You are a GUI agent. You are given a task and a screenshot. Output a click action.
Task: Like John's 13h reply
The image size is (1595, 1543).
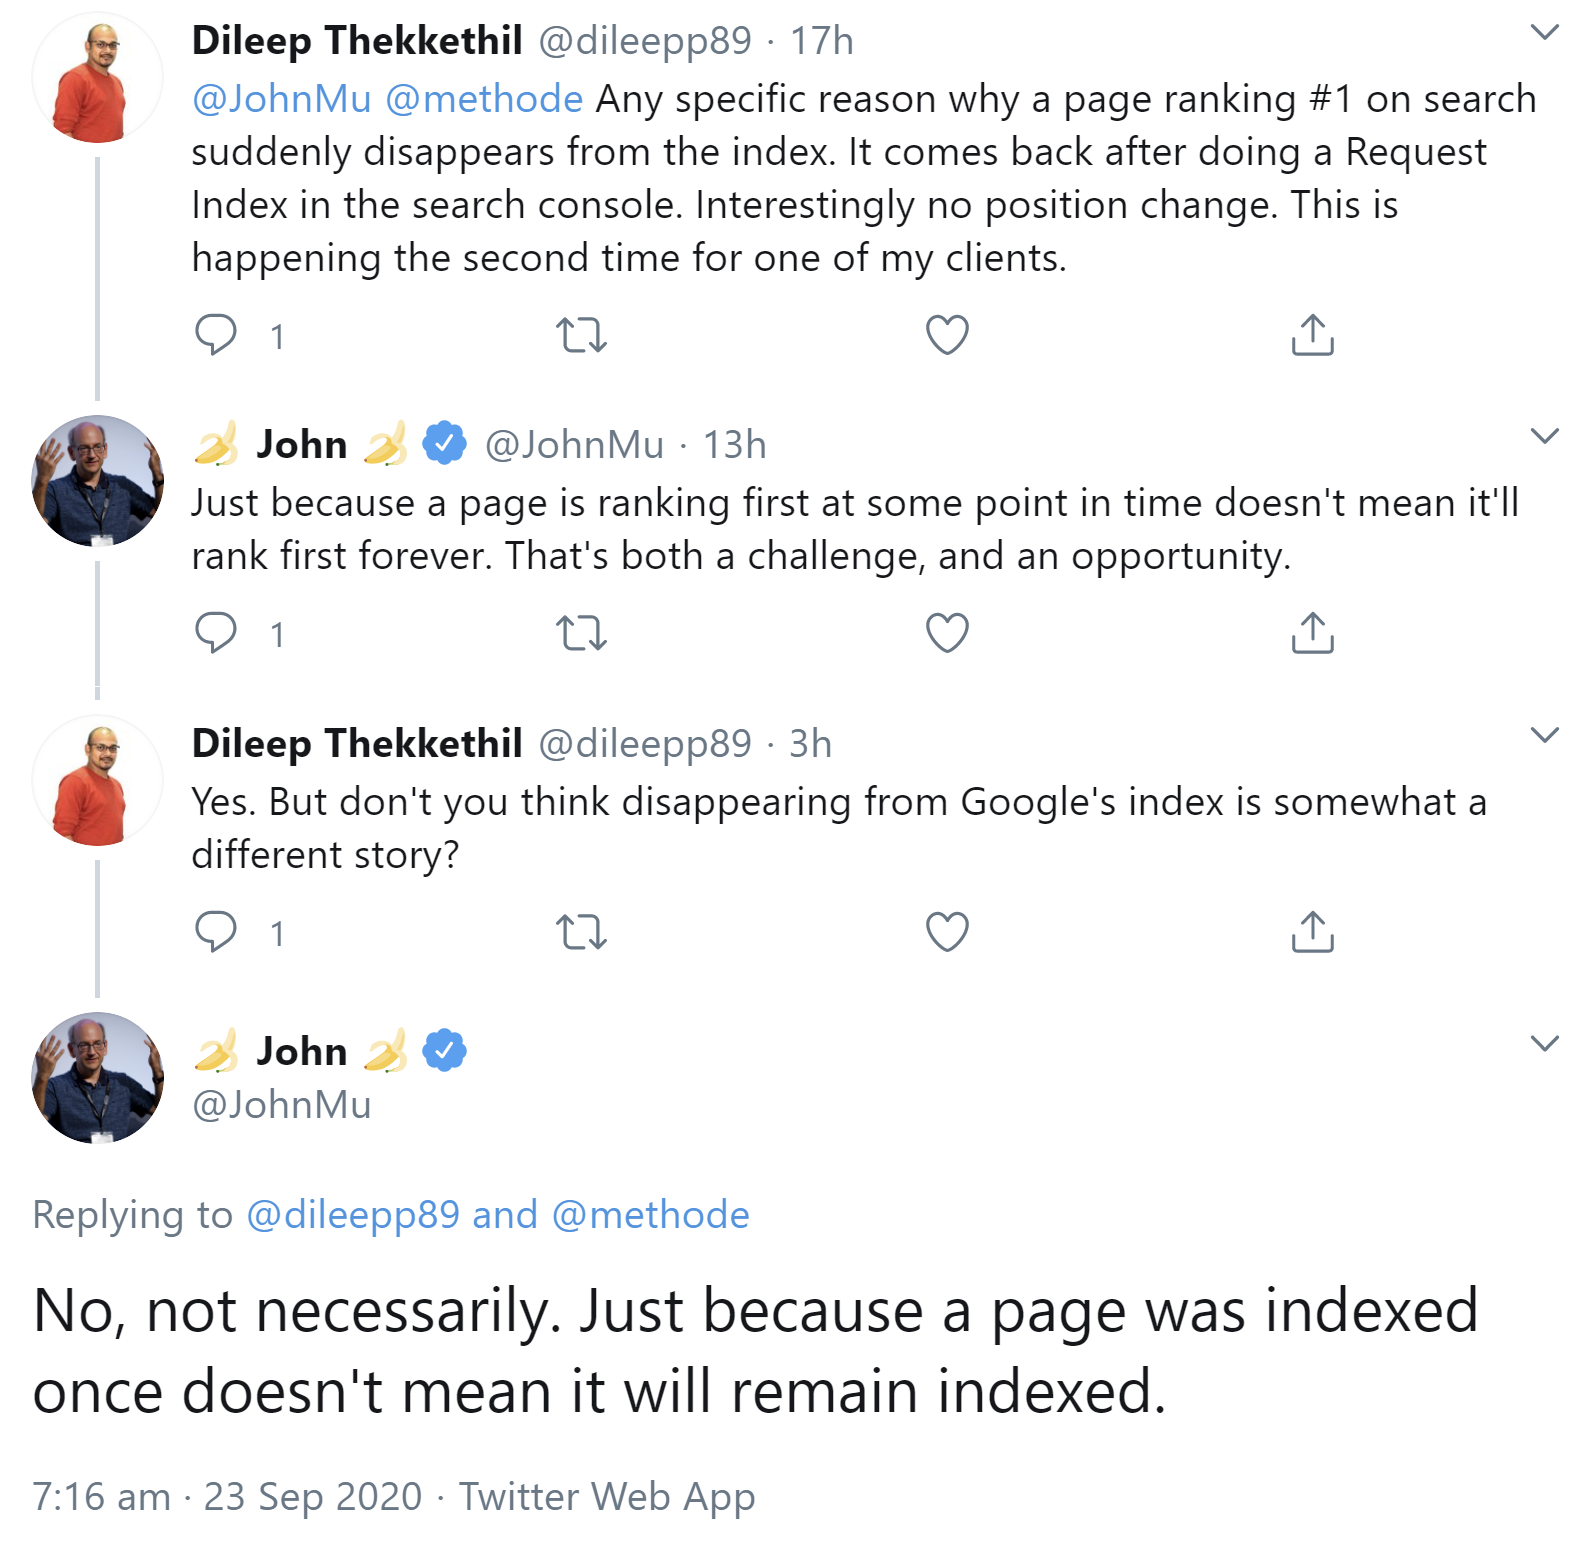(945, 630)
